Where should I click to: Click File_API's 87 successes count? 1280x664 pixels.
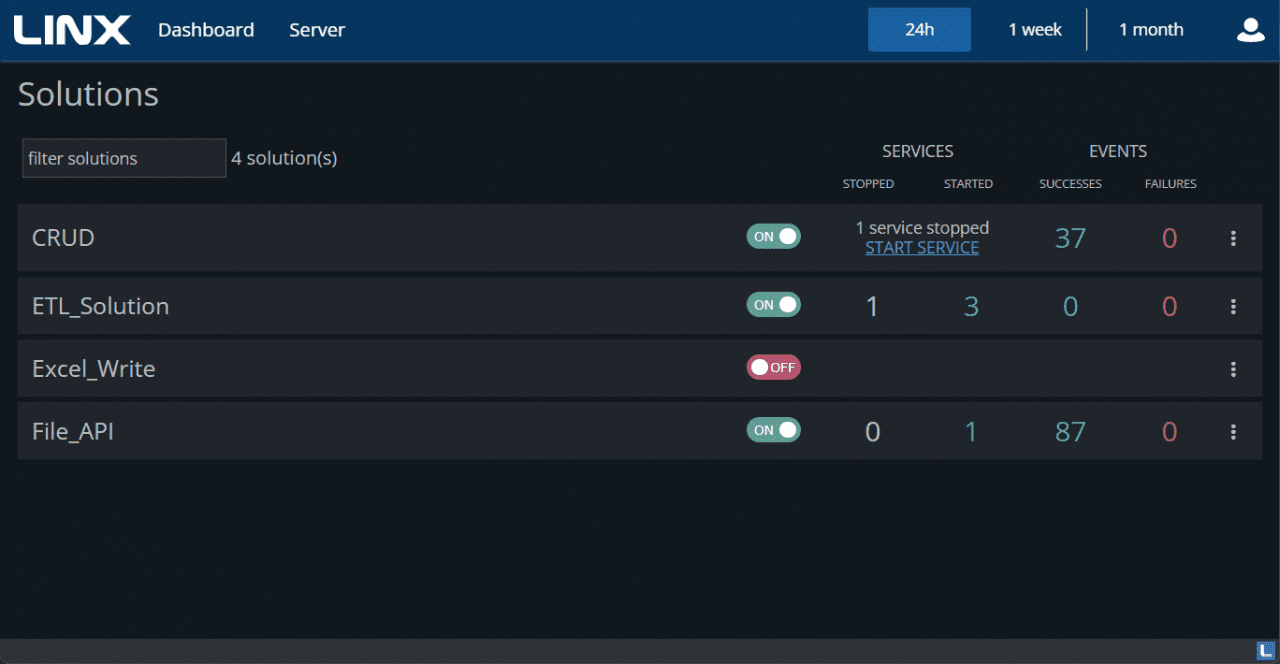[1070, 431]
